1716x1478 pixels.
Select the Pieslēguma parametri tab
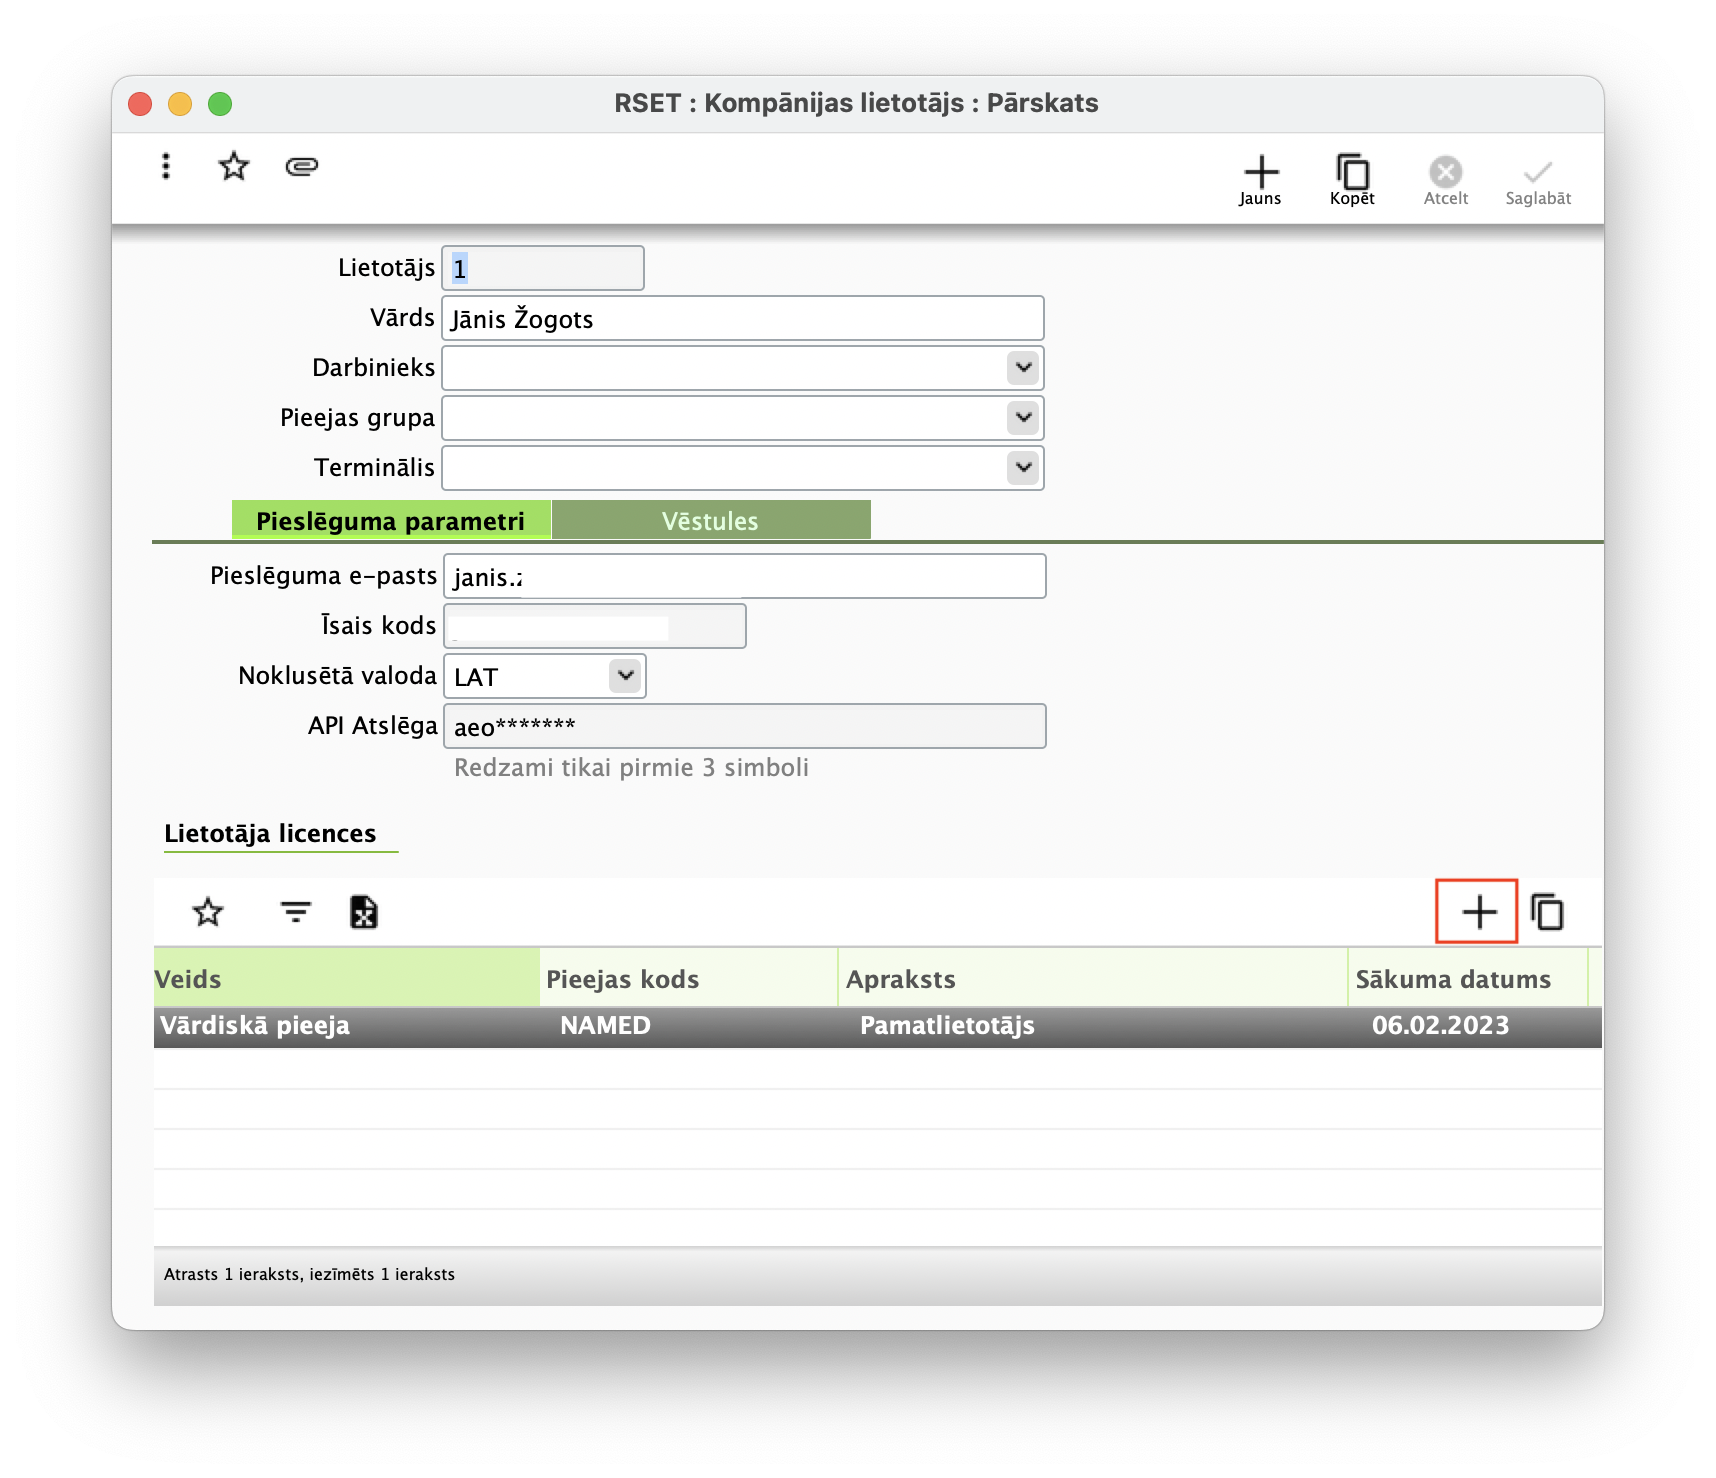[391, 521]
